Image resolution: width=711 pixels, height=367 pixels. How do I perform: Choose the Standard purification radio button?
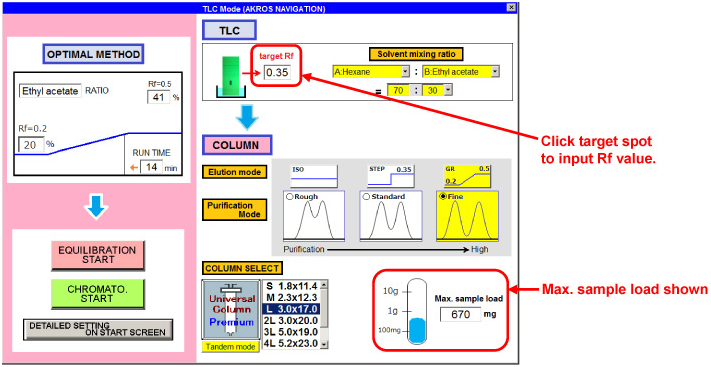click(x=366, y=197)
